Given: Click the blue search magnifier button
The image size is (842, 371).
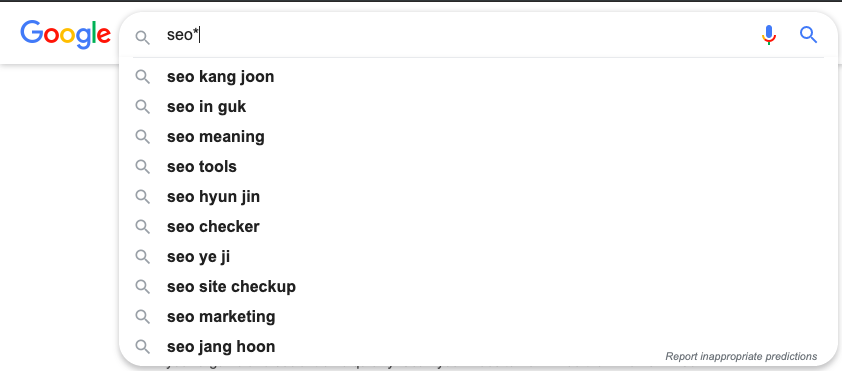Looking at the screenshot, I should pos(808,35).
